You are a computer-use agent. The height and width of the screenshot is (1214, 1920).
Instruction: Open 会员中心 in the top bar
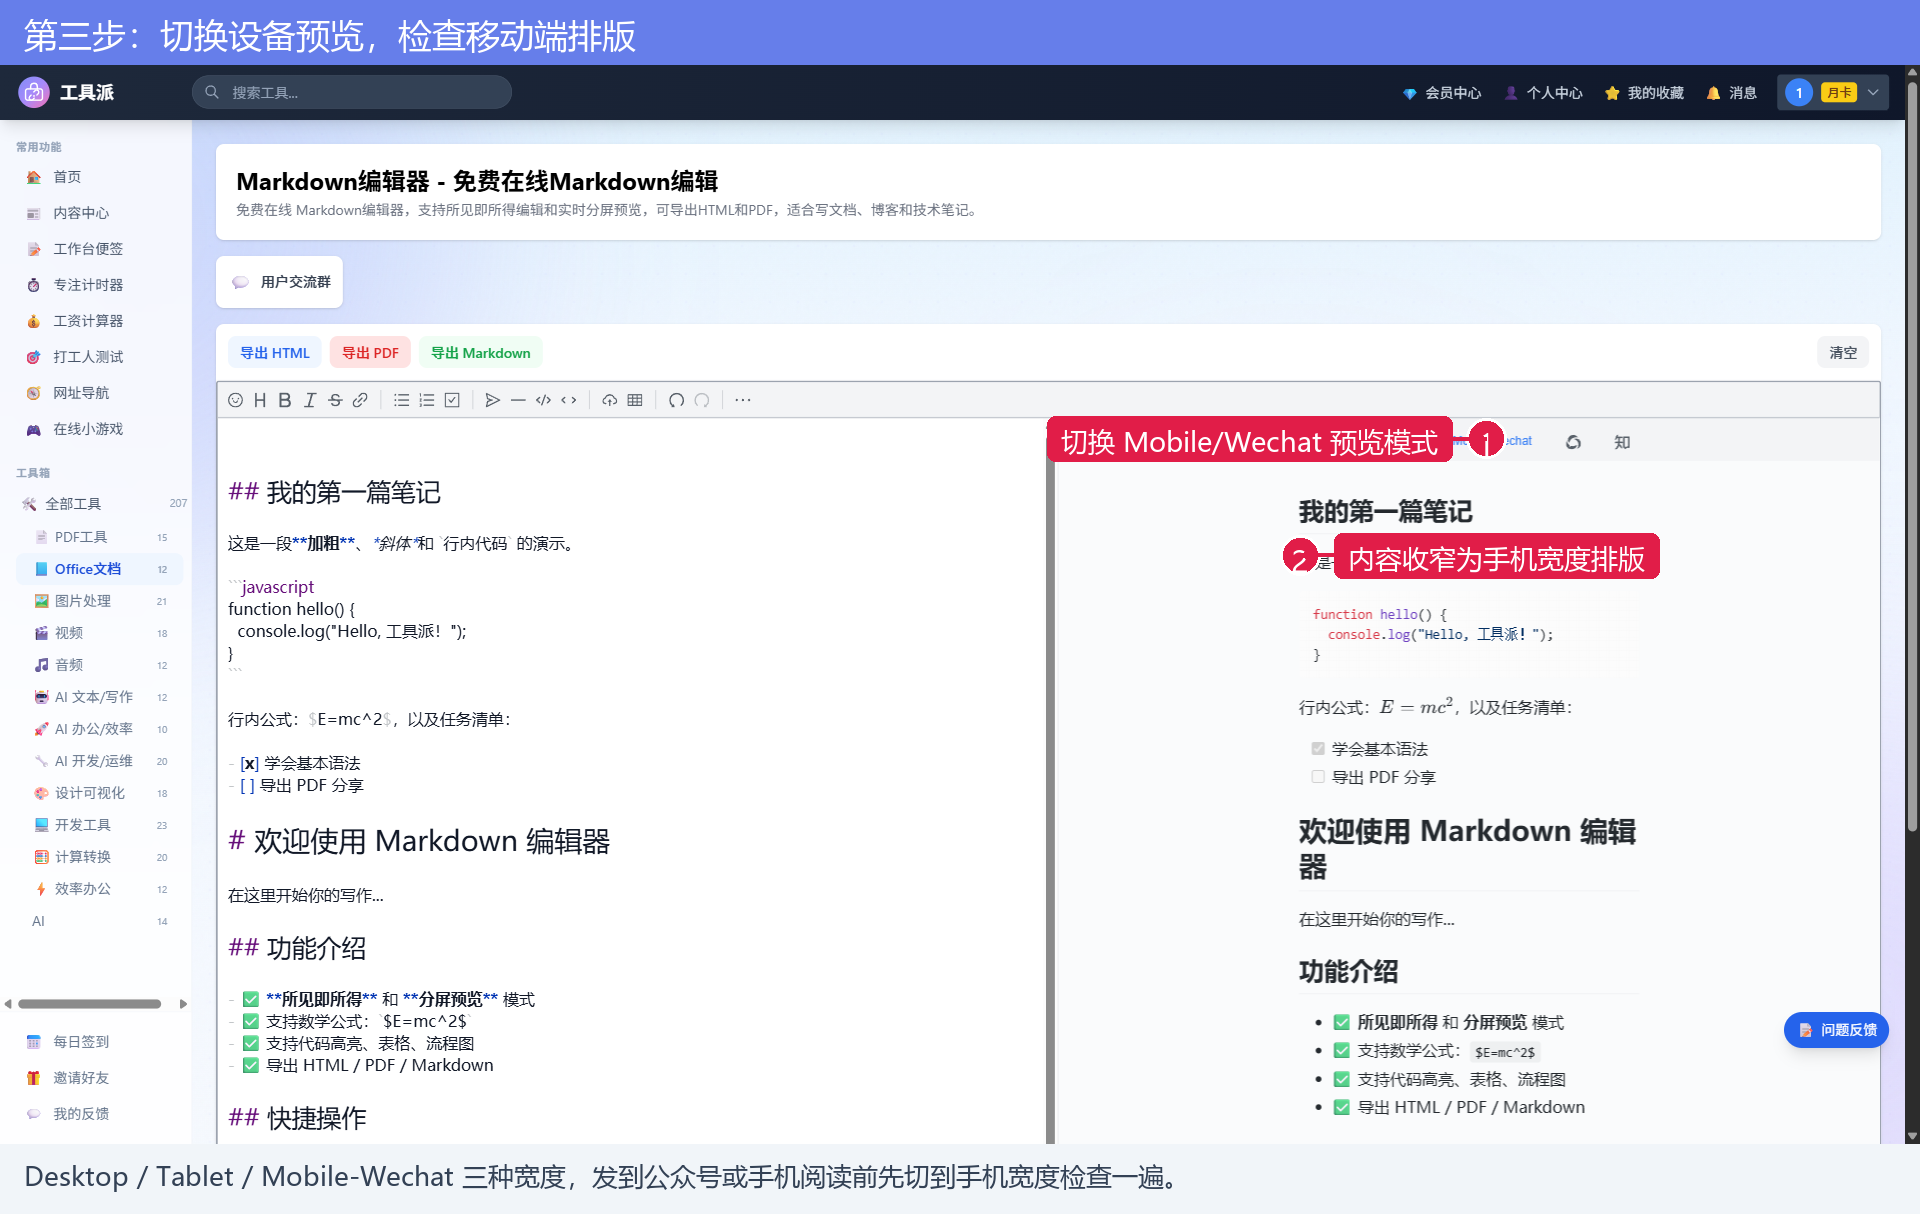click(1441, 93)
